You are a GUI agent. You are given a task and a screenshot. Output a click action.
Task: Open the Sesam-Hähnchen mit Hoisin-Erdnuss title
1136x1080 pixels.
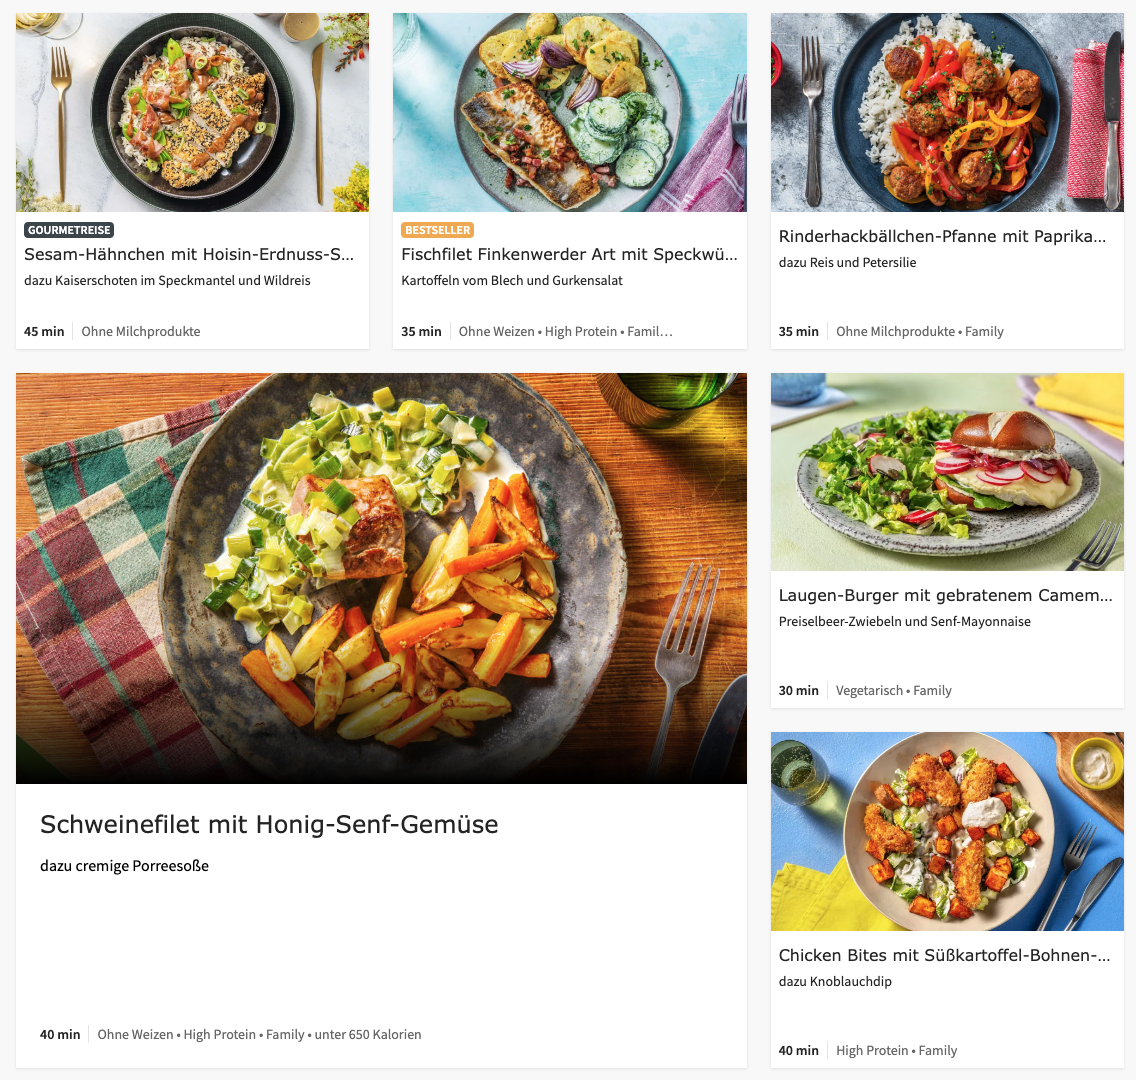tap(189, 254)
